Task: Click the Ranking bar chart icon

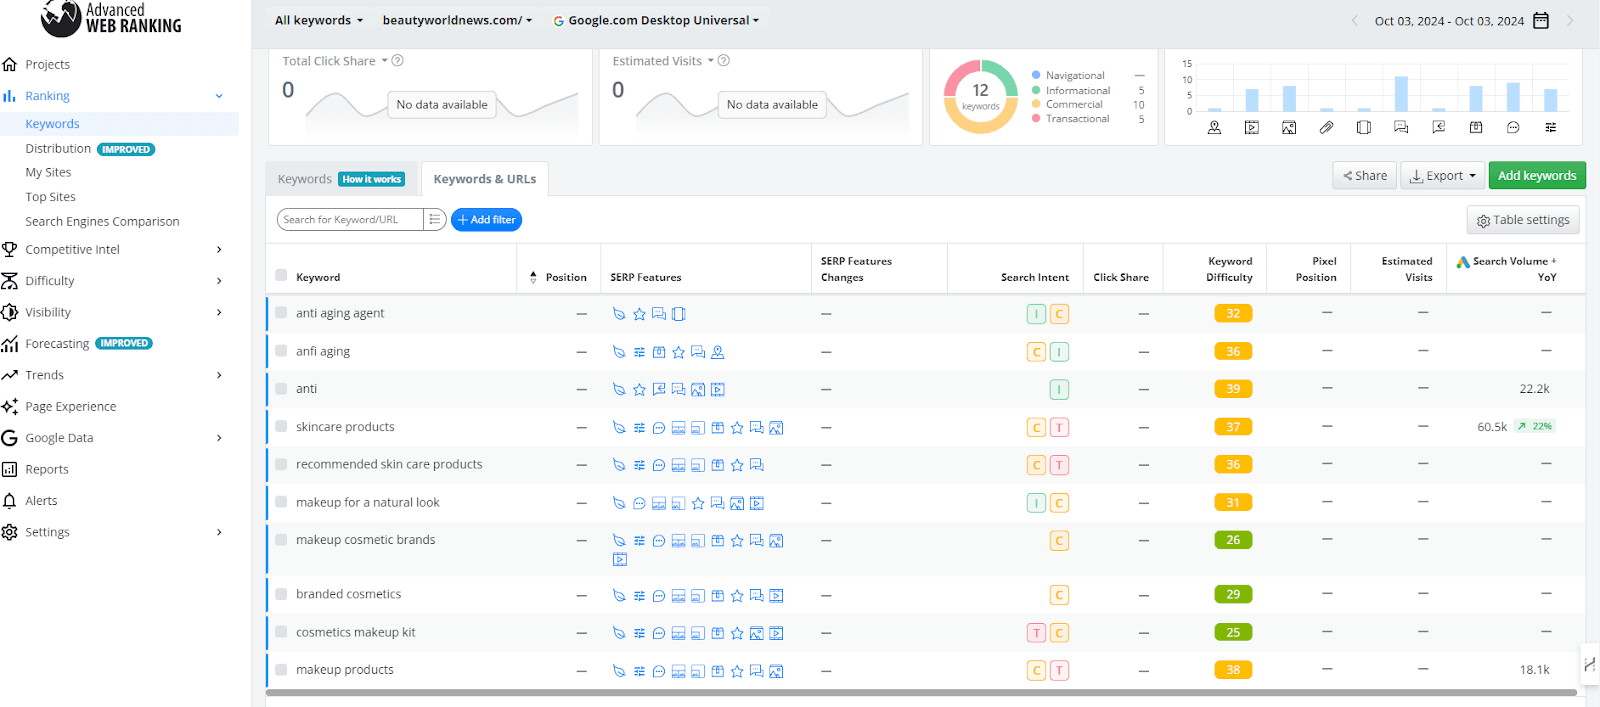Action: (x=10, y=96)
